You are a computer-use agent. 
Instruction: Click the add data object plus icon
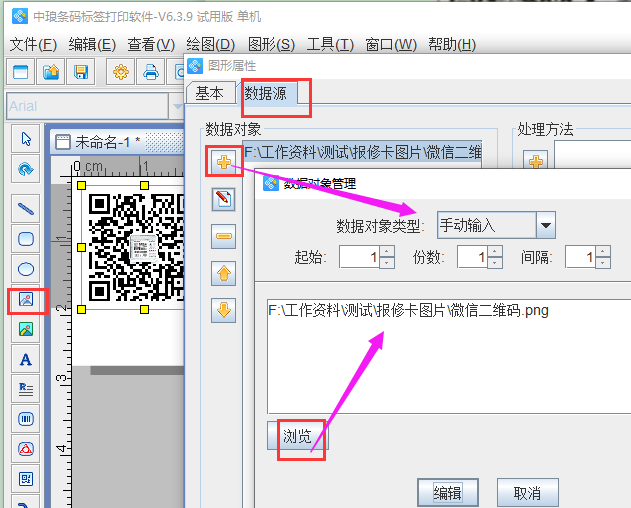tap(224, 161)
